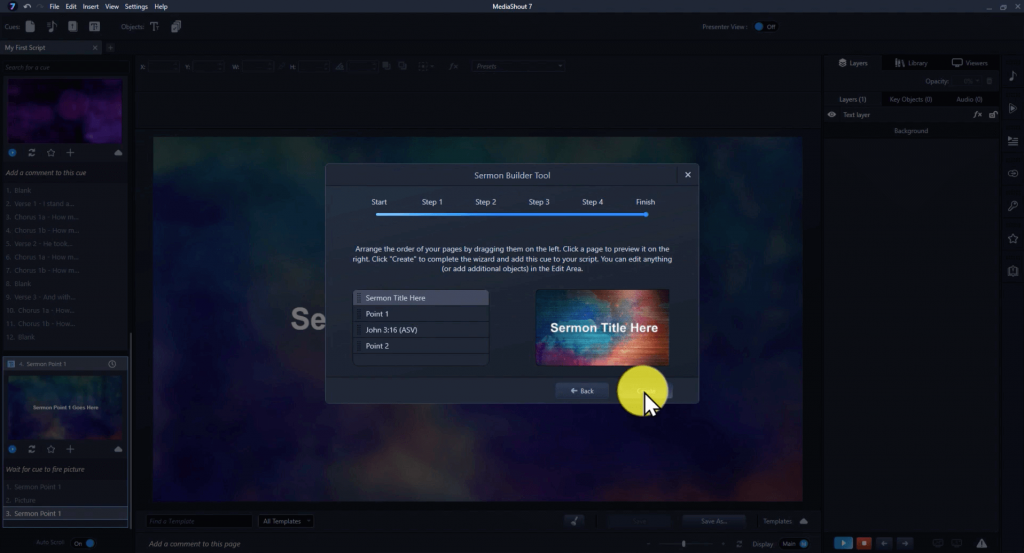Click the Find a Template field

(x=199, y=521)
